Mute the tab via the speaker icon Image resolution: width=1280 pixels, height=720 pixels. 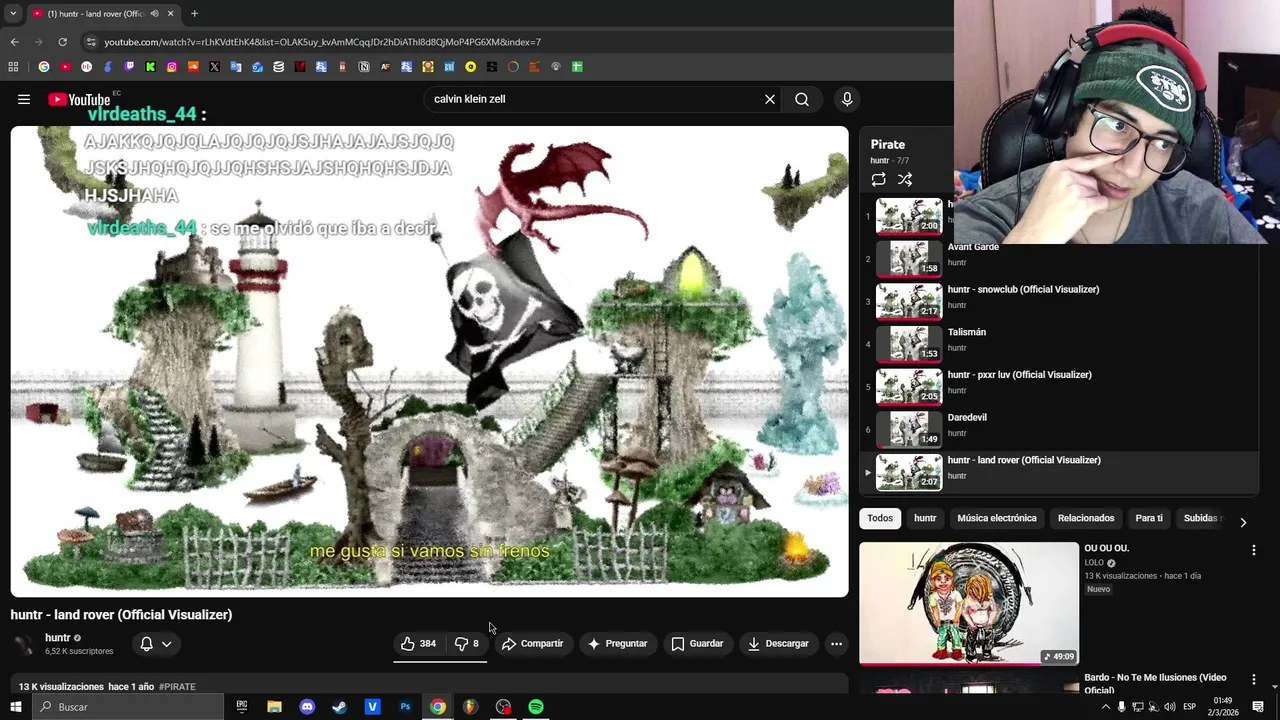coord(154,14)
